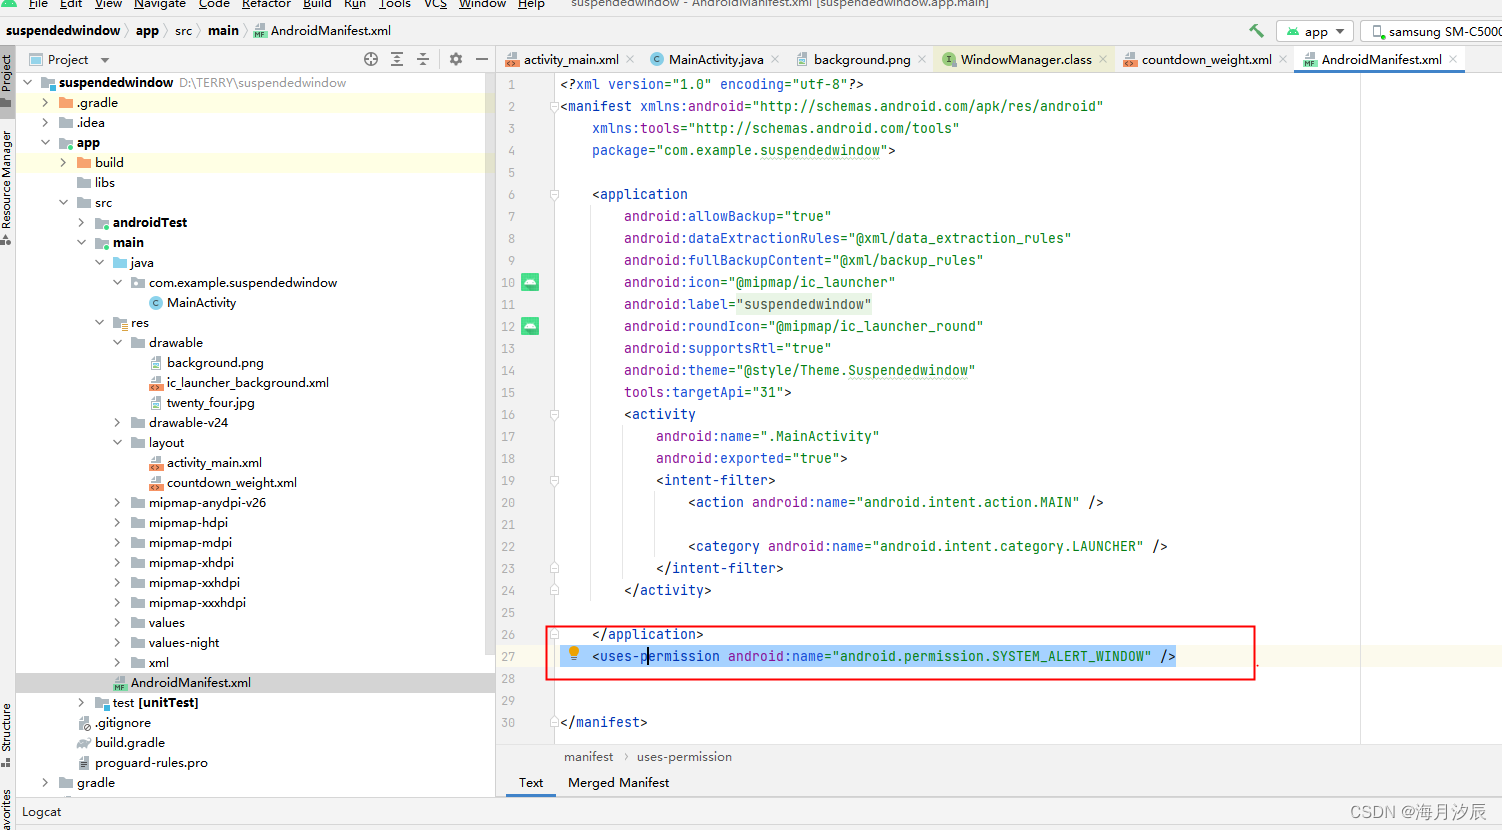
Task: Open the Merged Manifest tab
Action: [618, 782]
